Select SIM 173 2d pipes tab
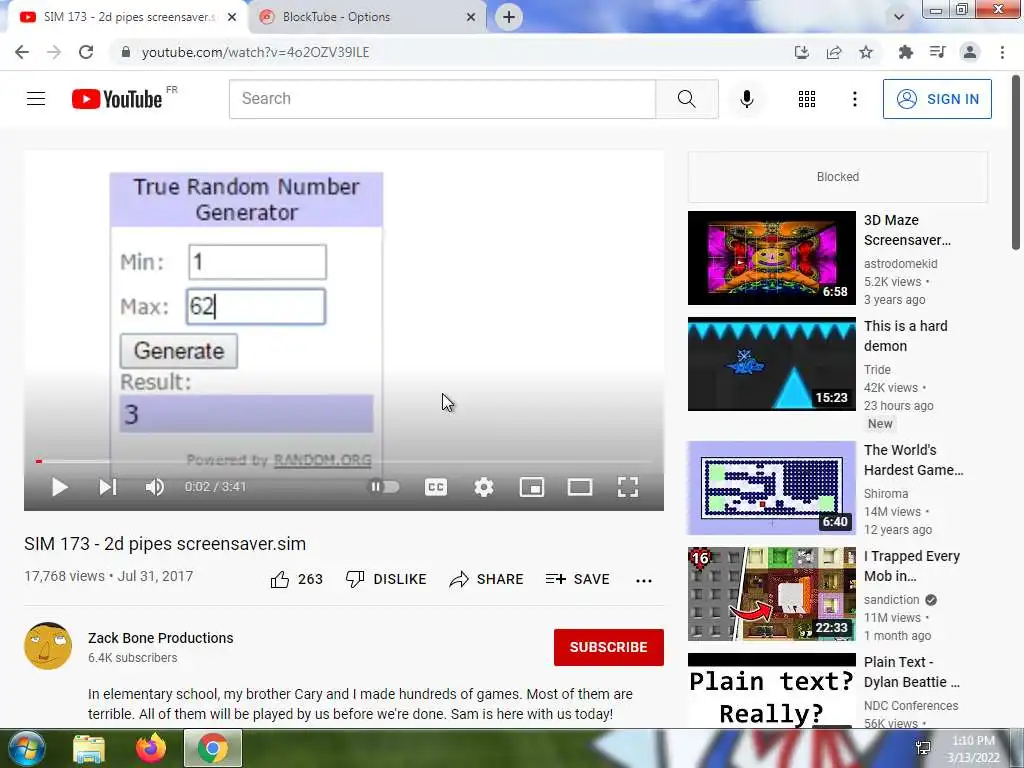Image resolution: width=1024 pixels, height=768 pixels. click(x=129, y=17)
